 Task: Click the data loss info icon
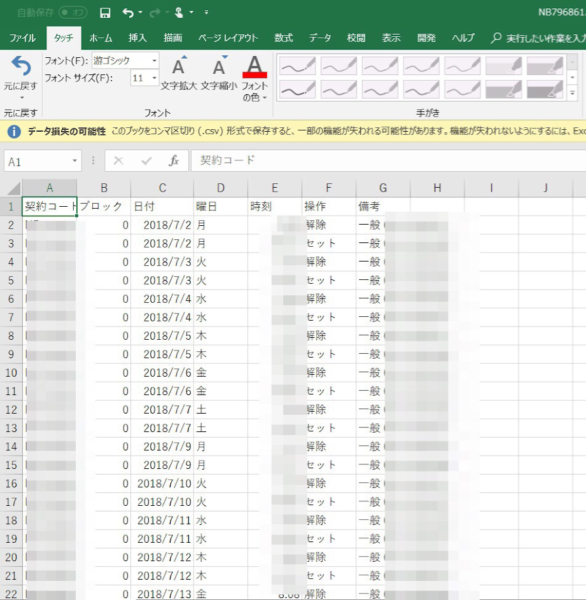pos(14,132)
